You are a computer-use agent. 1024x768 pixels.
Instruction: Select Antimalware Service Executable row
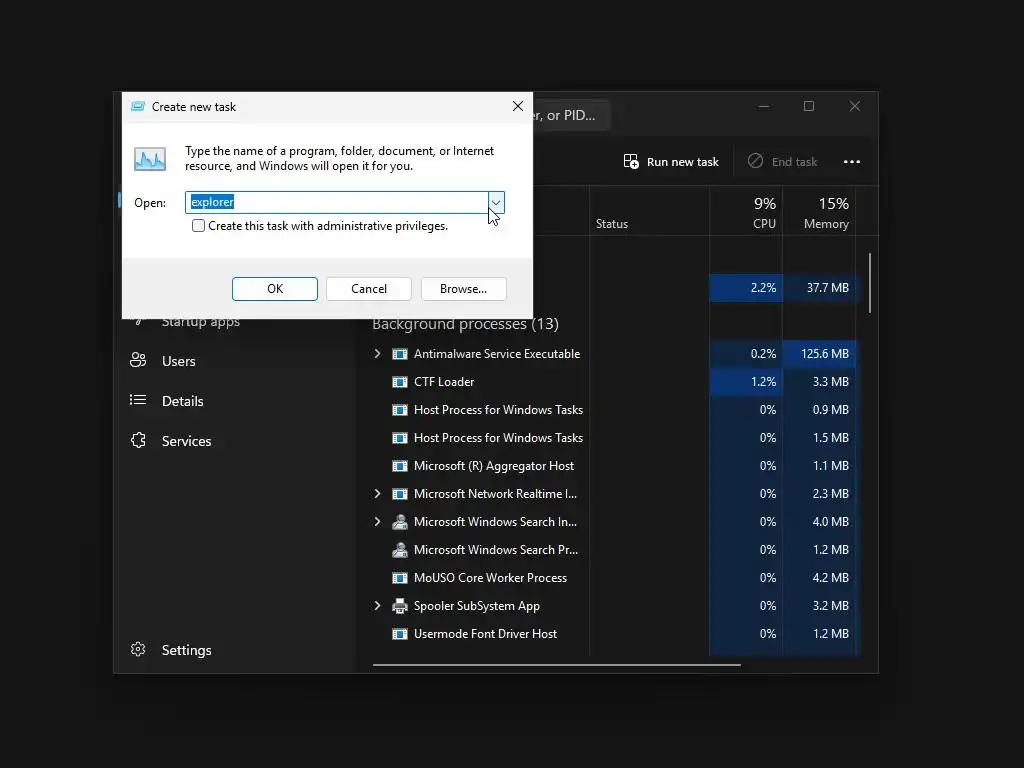614,353
